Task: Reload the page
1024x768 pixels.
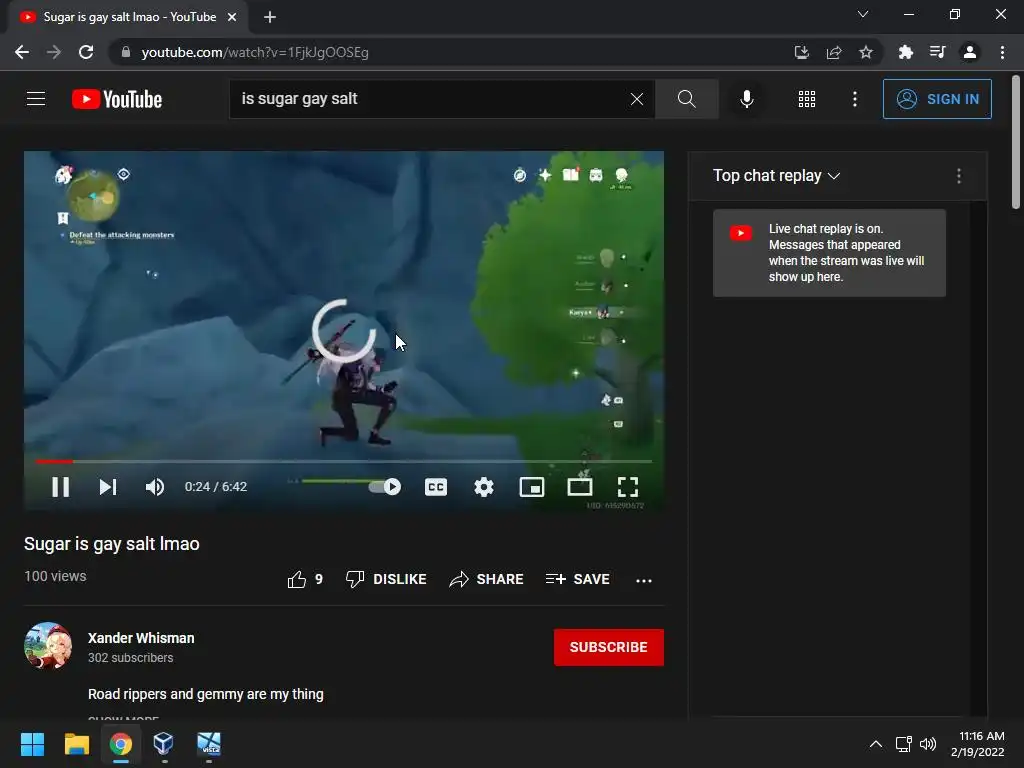Action: (86, 52)
